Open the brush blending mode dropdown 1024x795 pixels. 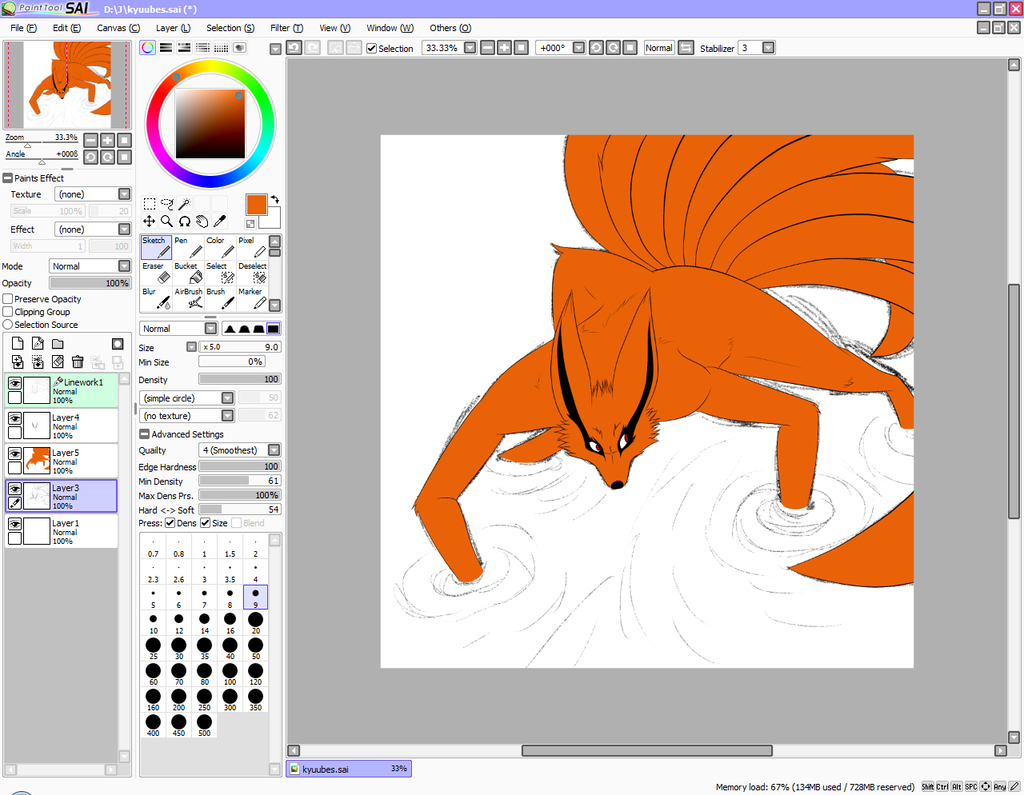point(210,329)
